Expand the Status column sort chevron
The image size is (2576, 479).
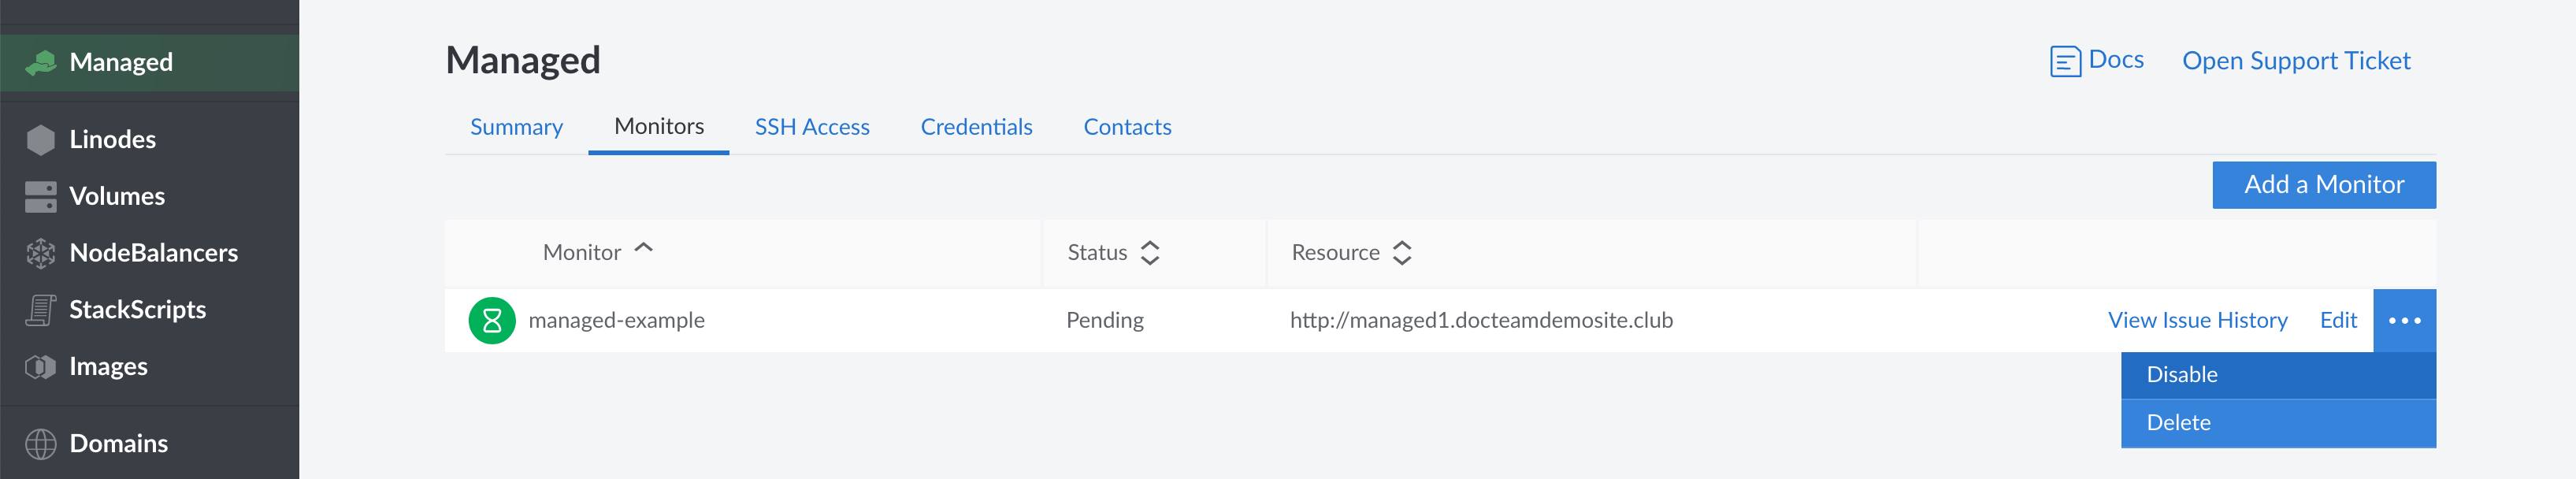(x=1152, y=253)
